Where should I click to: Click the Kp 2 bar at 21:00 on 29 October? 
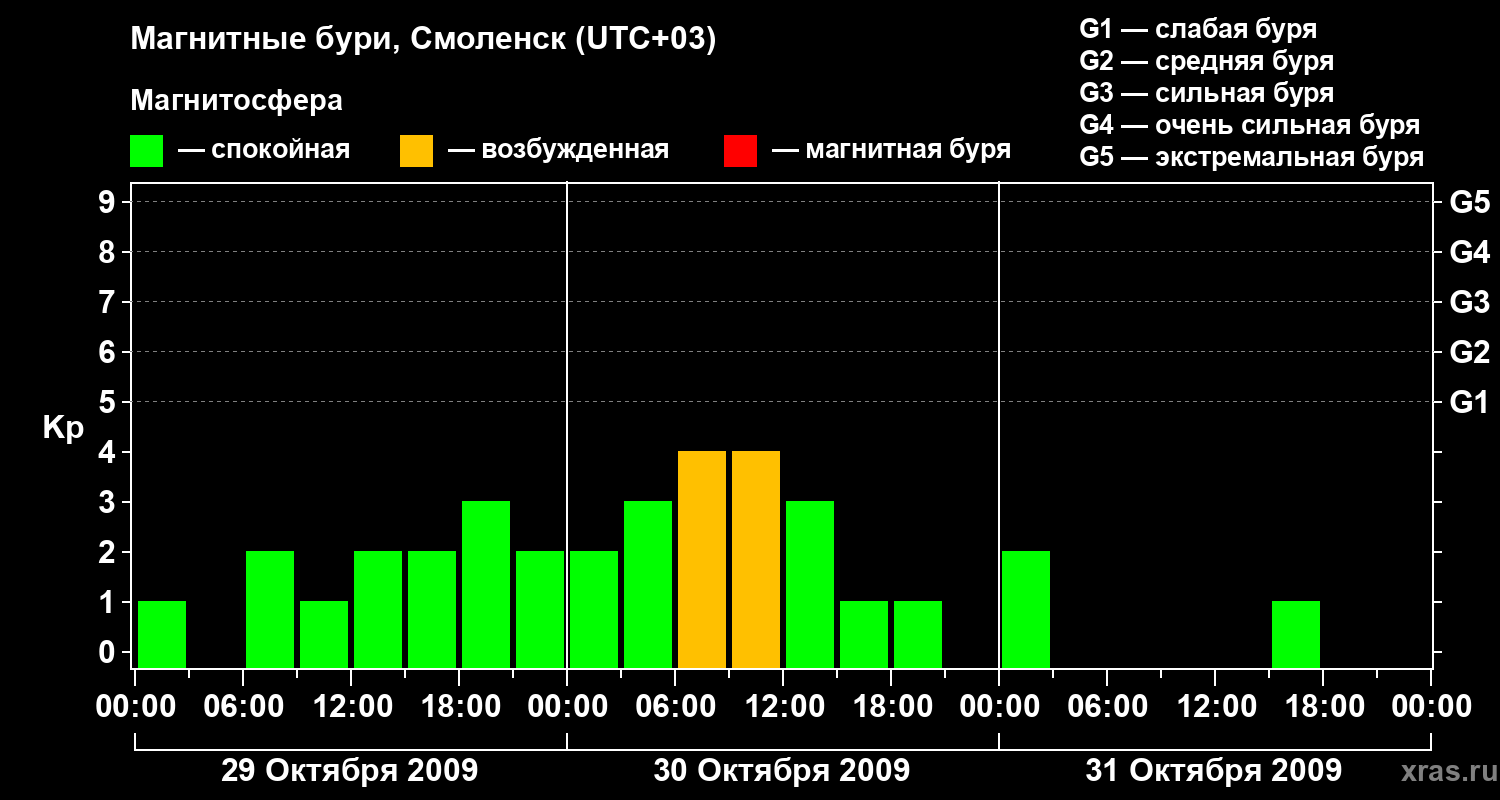[540, 609]
